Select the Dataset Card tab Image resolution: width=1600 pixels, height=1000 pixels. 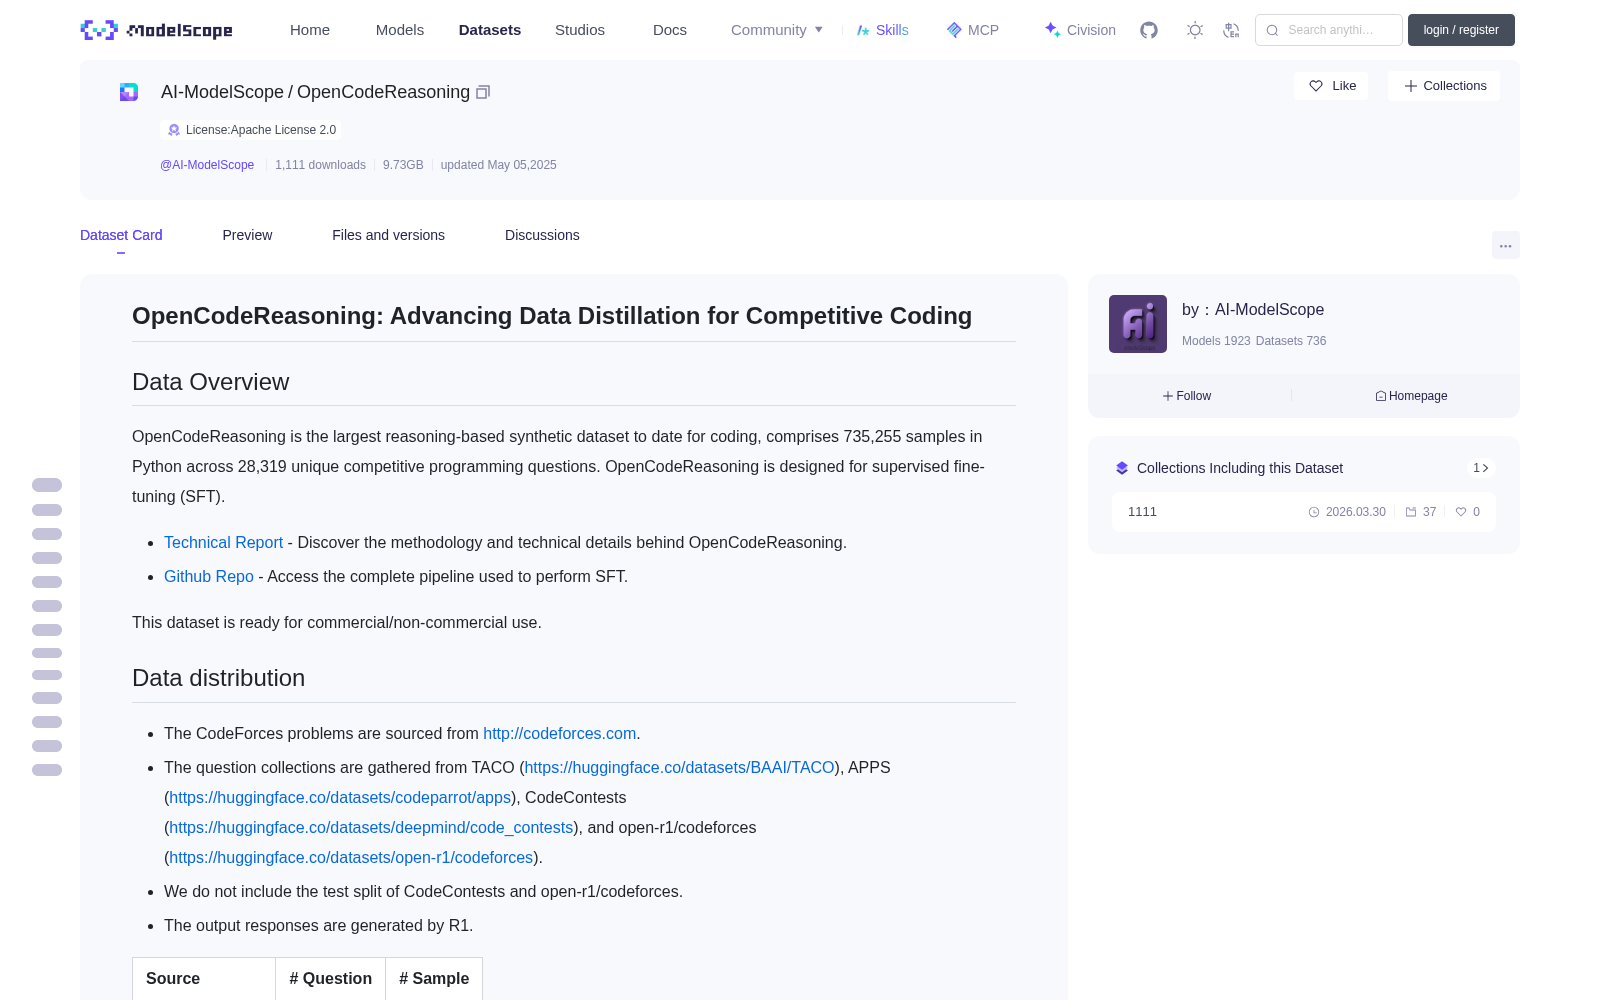121,235
